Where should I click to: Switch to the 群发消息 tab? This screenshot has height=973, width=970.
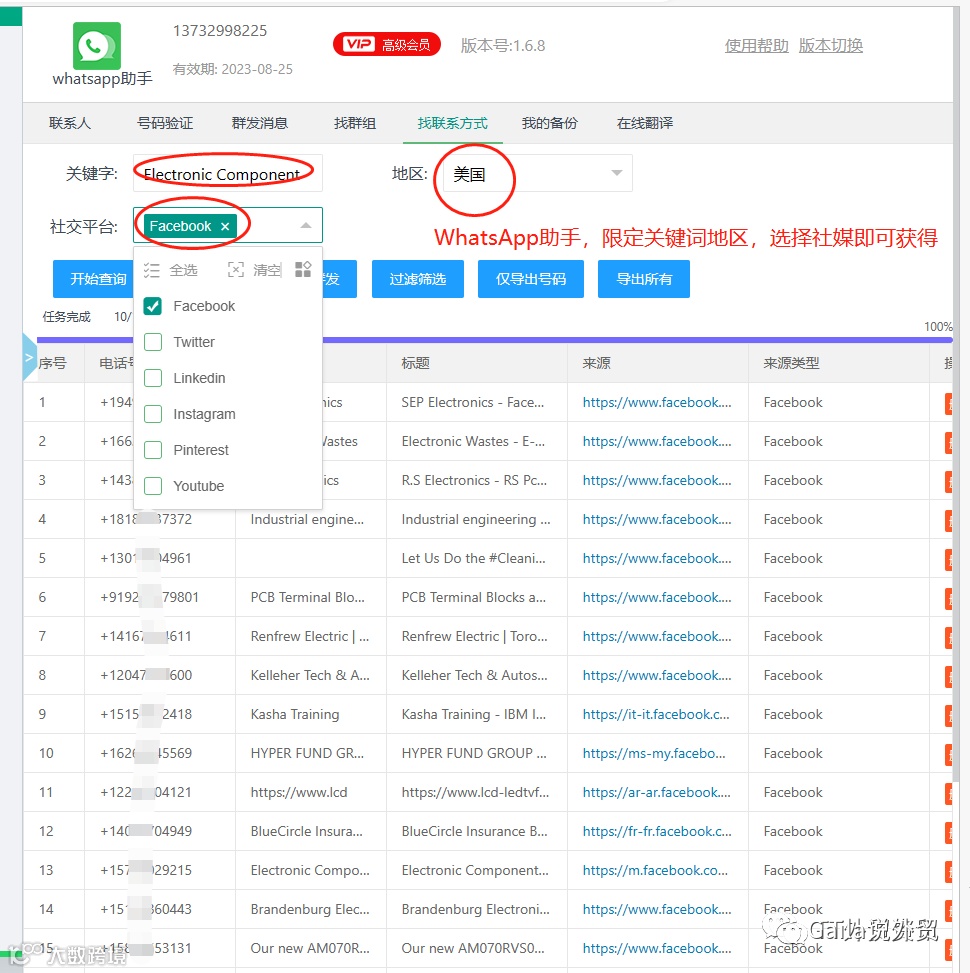click(258, 121)
